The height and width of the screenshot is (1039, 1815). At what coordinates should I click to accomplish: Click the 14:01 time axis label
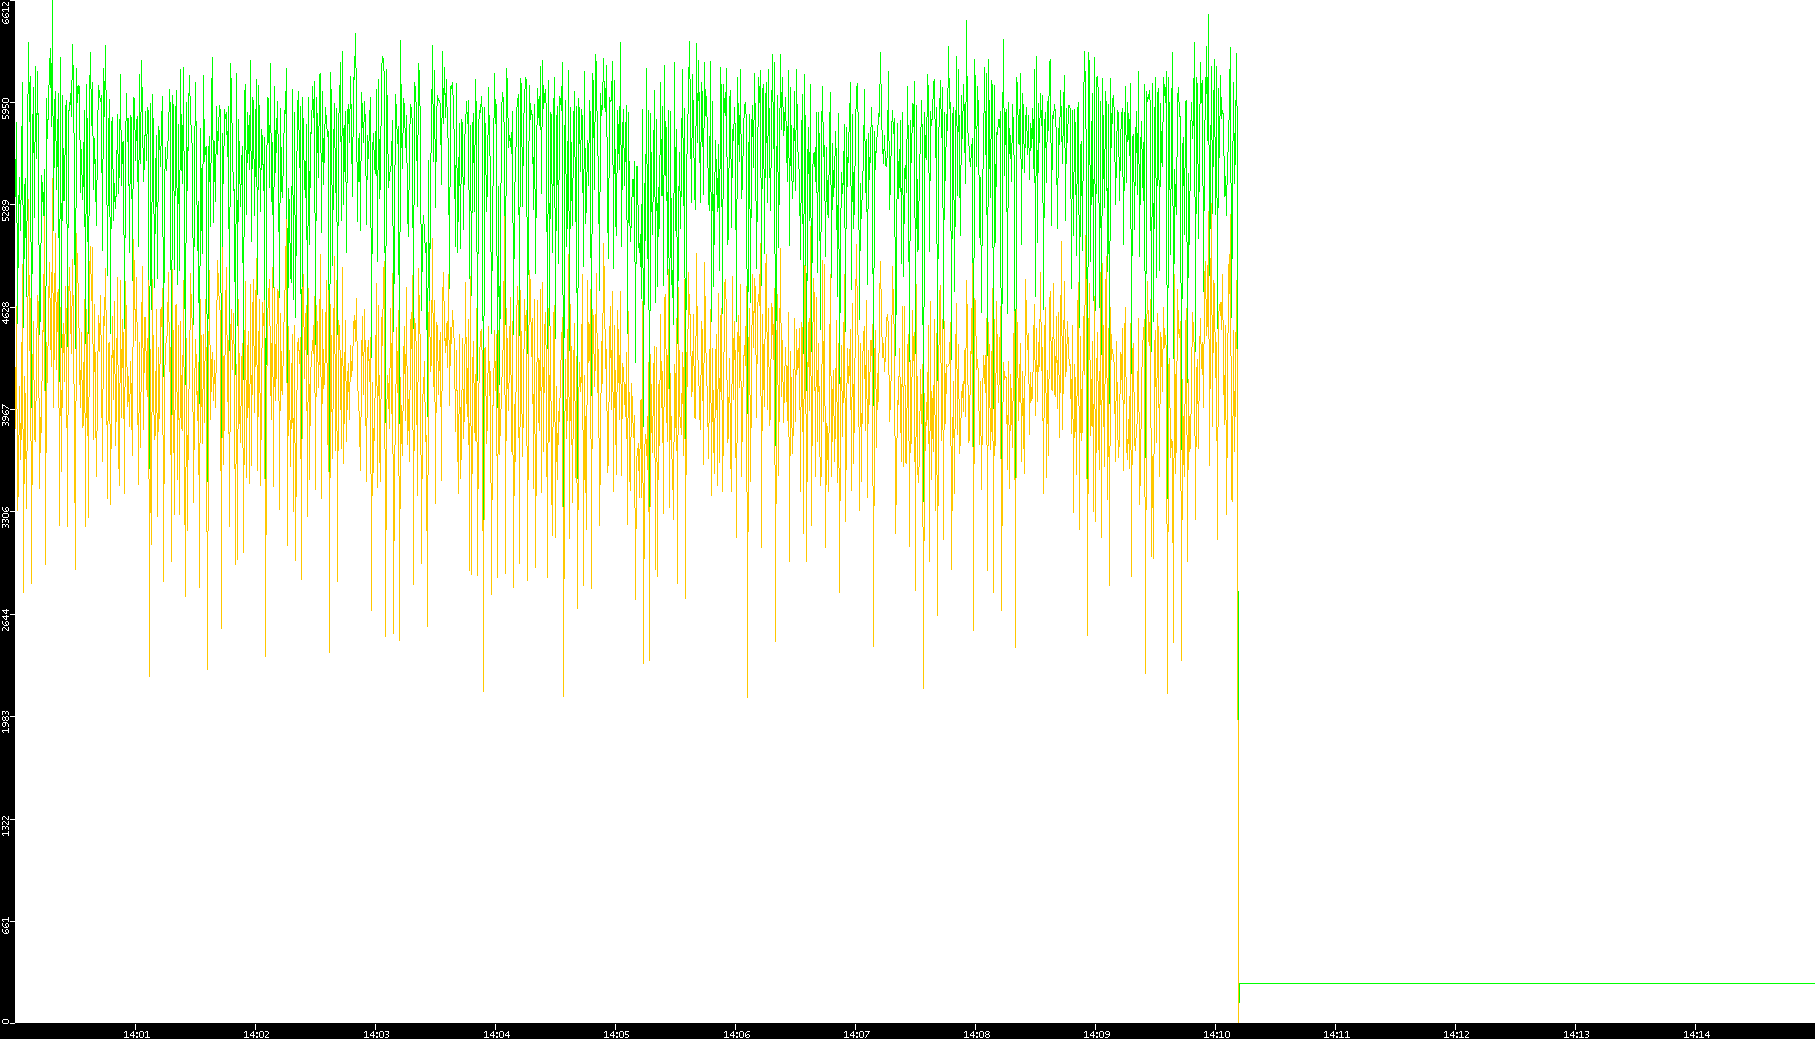[x=137, y=1034]
